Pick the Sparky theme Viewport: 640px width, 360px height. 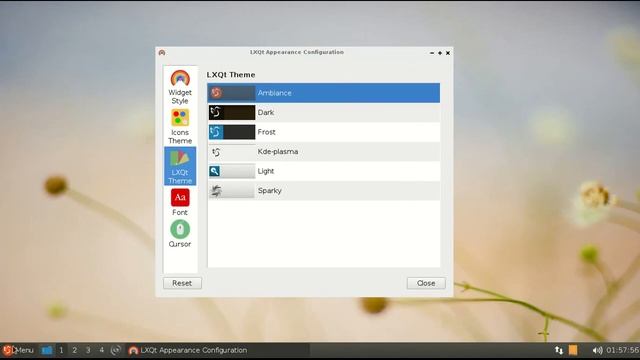point(324,191)
